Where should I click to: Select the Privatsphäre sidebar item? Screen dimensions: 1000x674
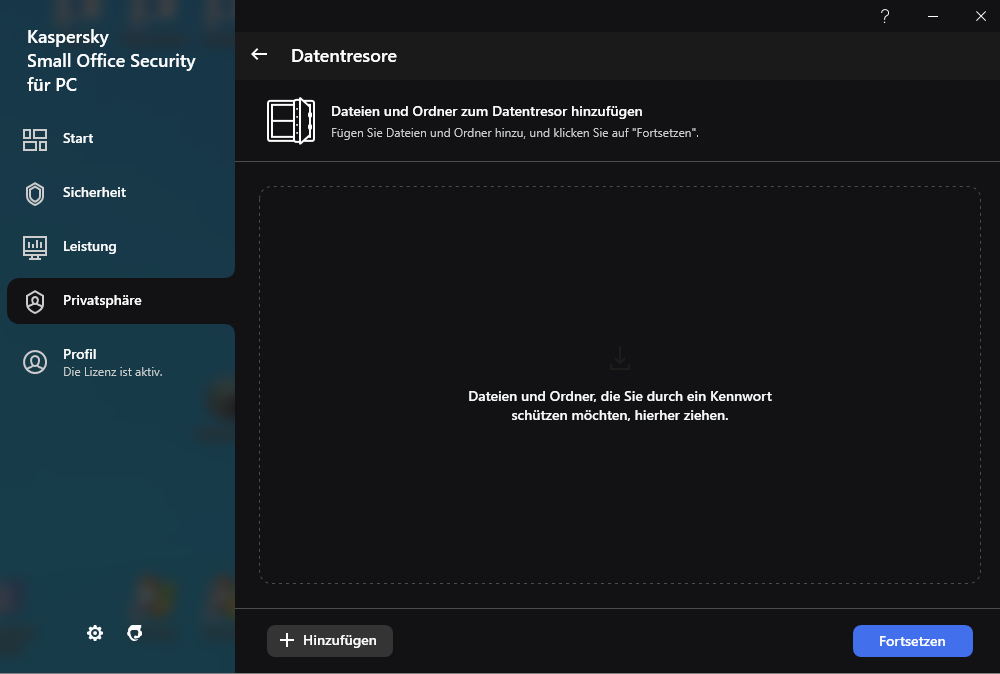121,301
